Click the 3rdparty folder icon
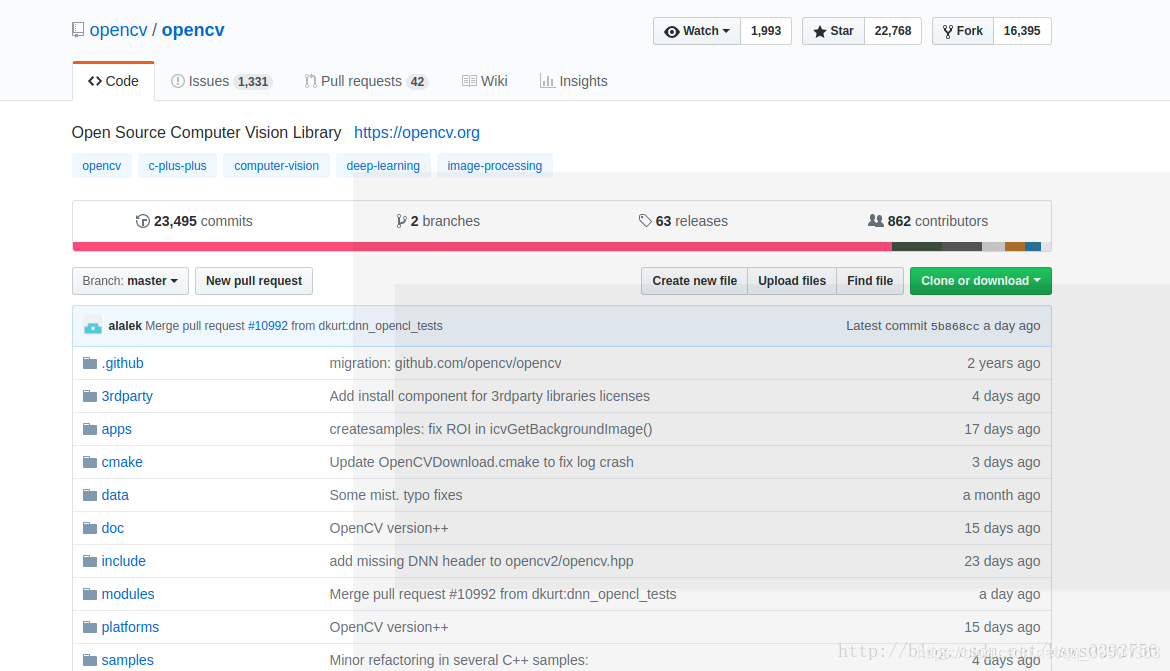The image size is (1170, 671). click(90, 396)
